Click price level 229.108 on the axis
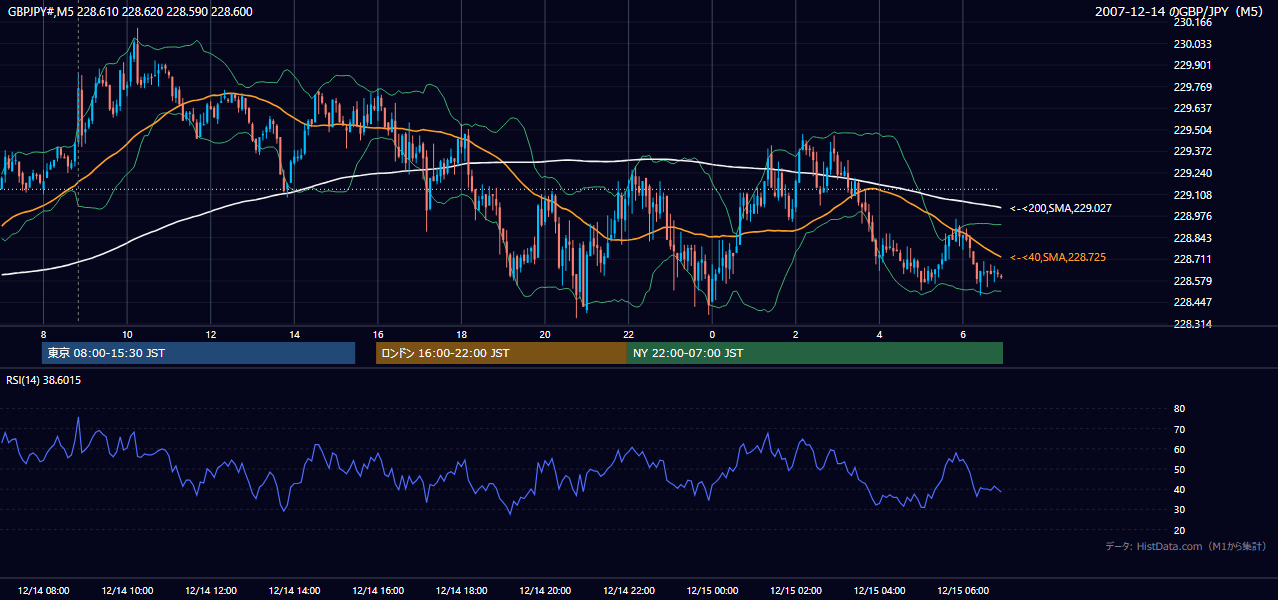The image size is (1278, 600). pos(1192,195)
